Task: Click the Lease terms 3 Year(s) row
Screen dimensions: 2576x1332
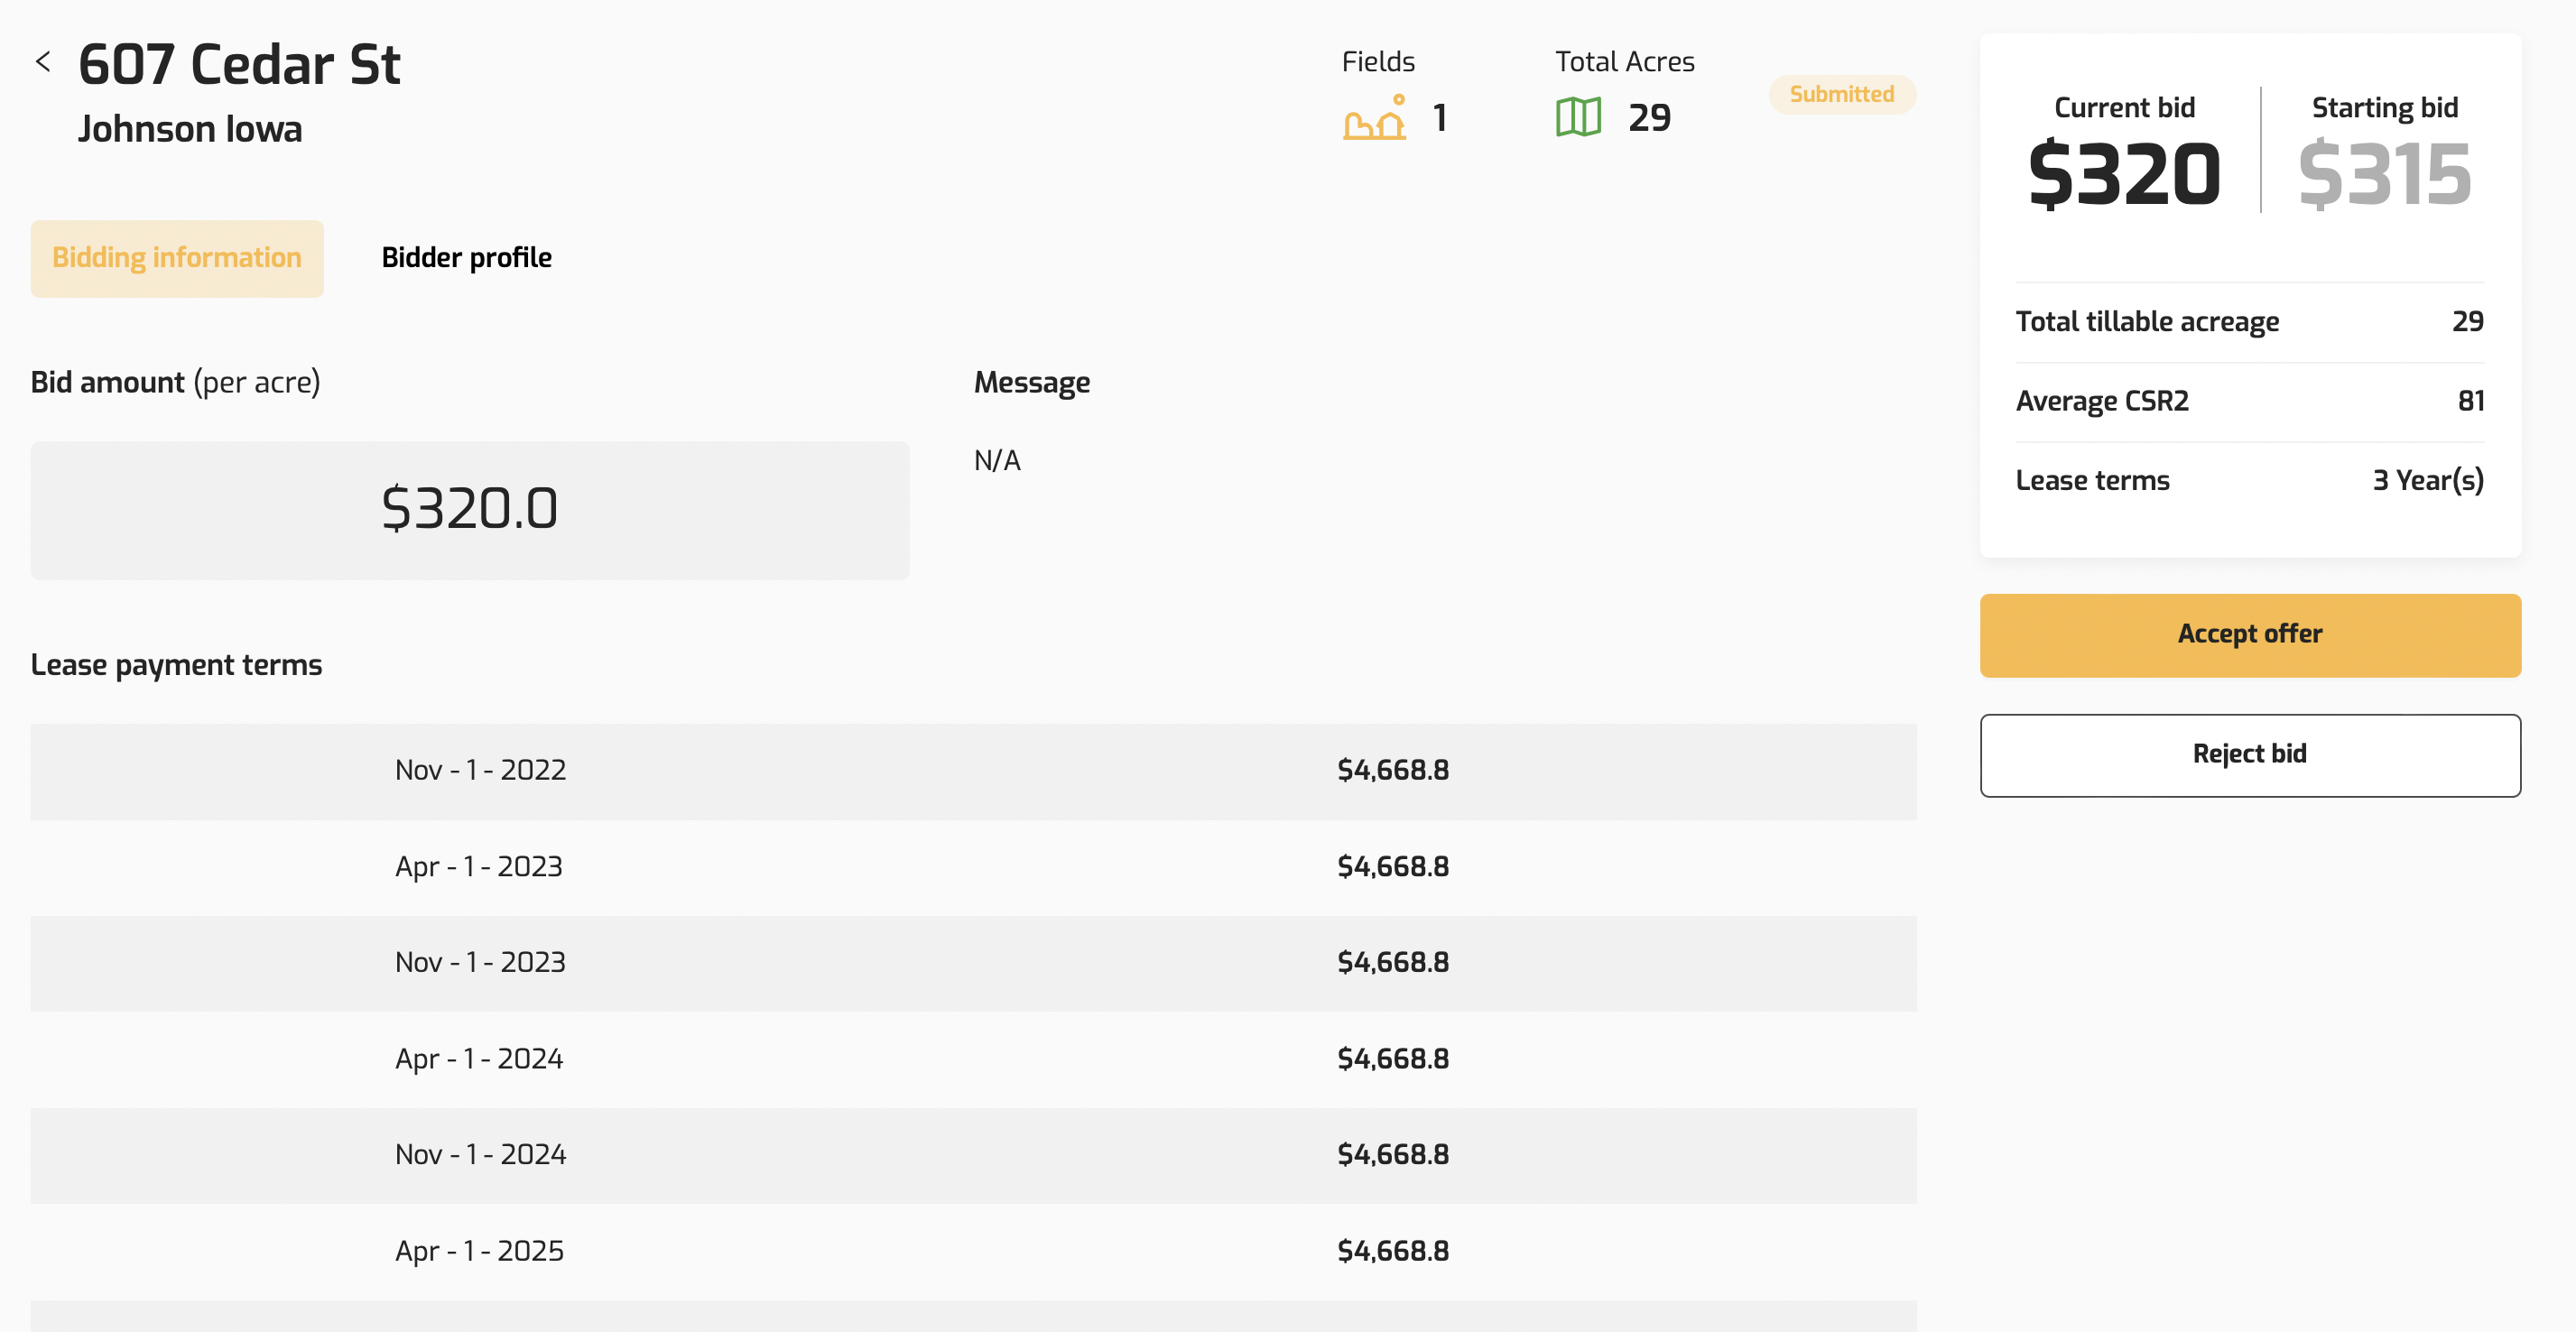Action: (2249, 480)
